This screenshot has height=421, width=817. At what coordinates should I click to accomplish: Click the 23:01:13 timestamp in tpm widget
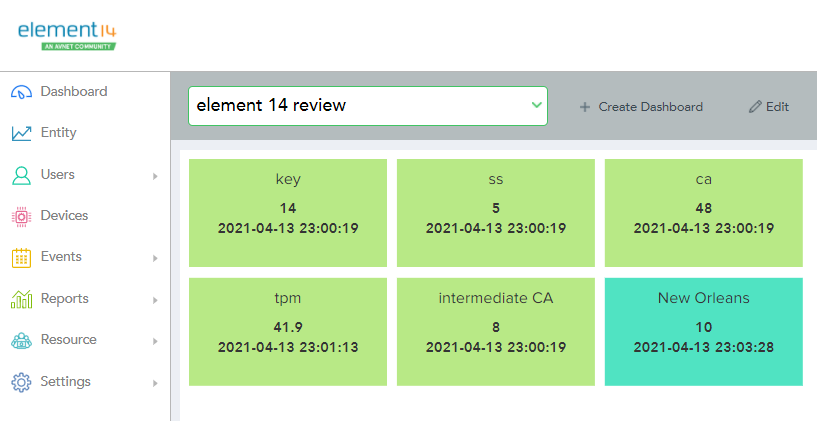coord(288,347)
